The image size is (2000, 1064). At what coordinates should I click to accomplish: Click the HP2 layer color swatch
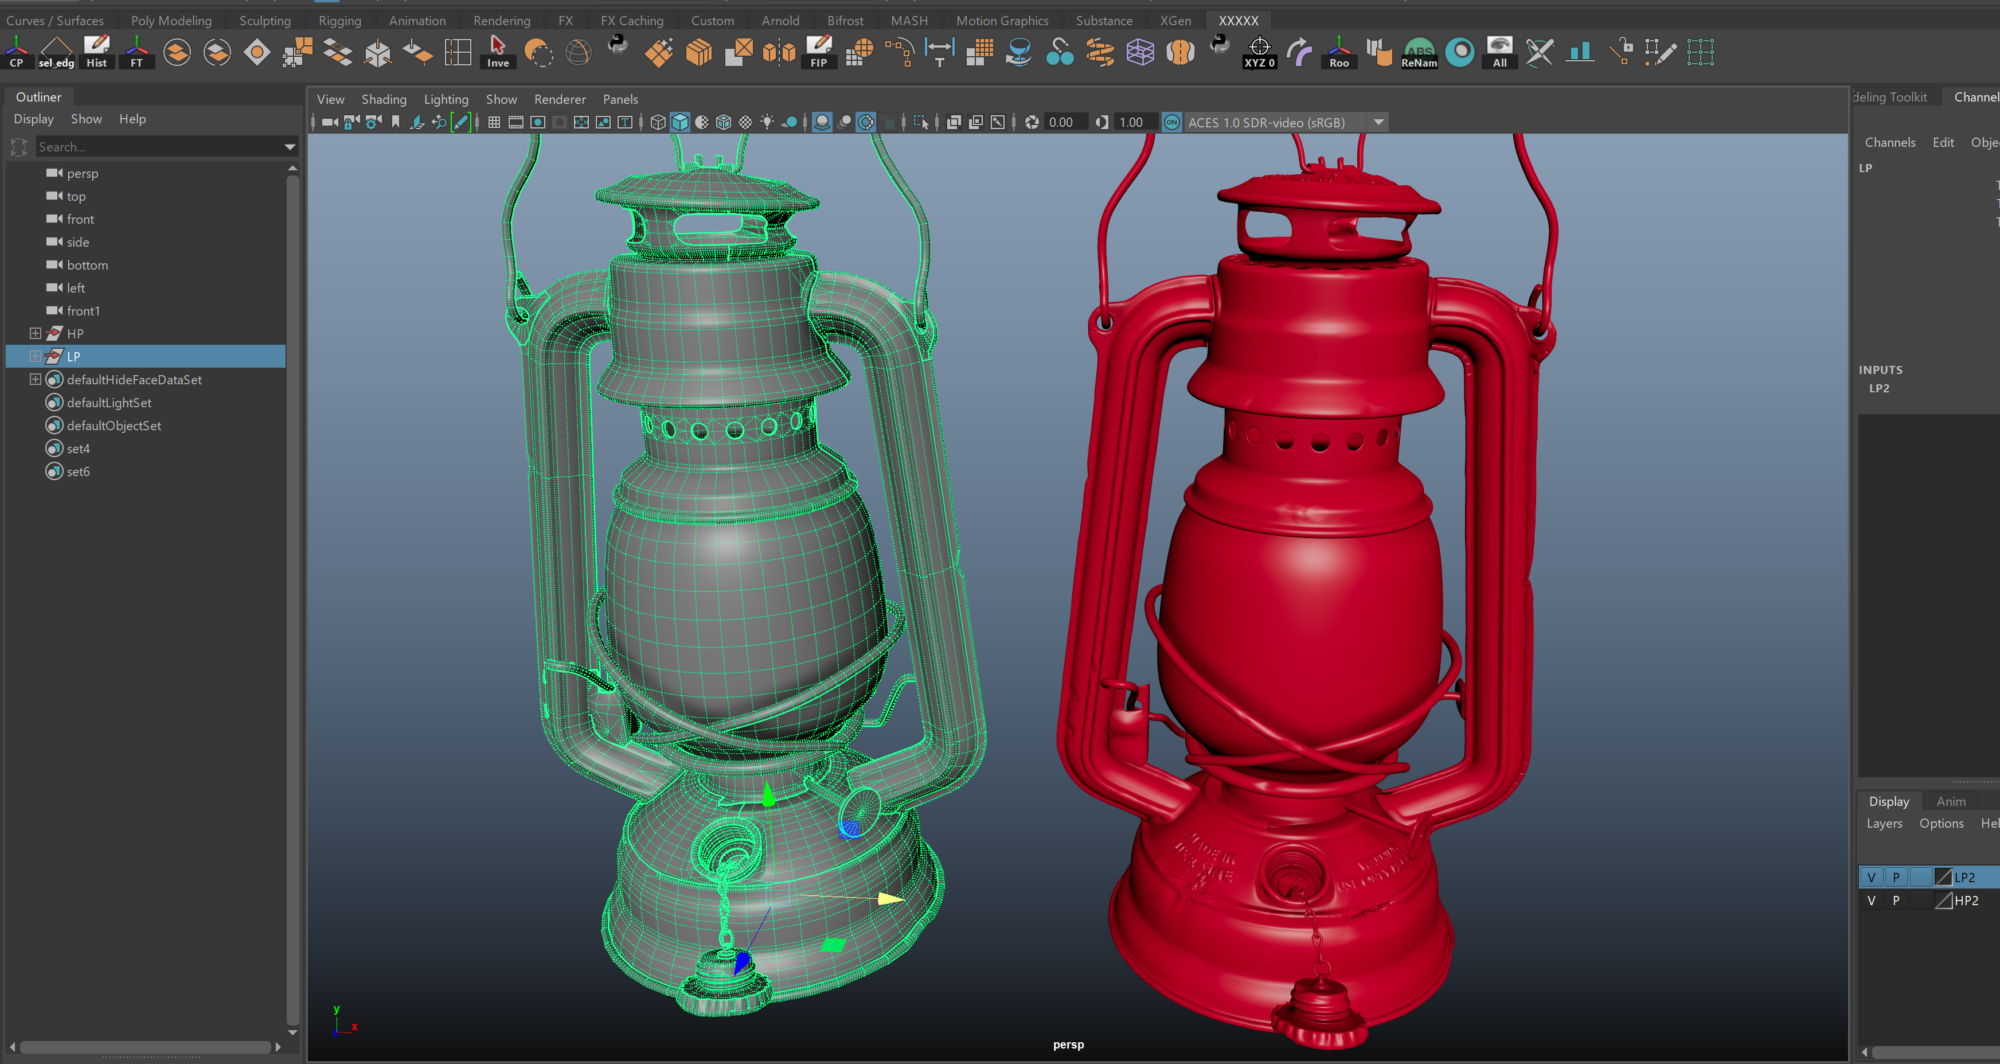[x=1943, y=900]
